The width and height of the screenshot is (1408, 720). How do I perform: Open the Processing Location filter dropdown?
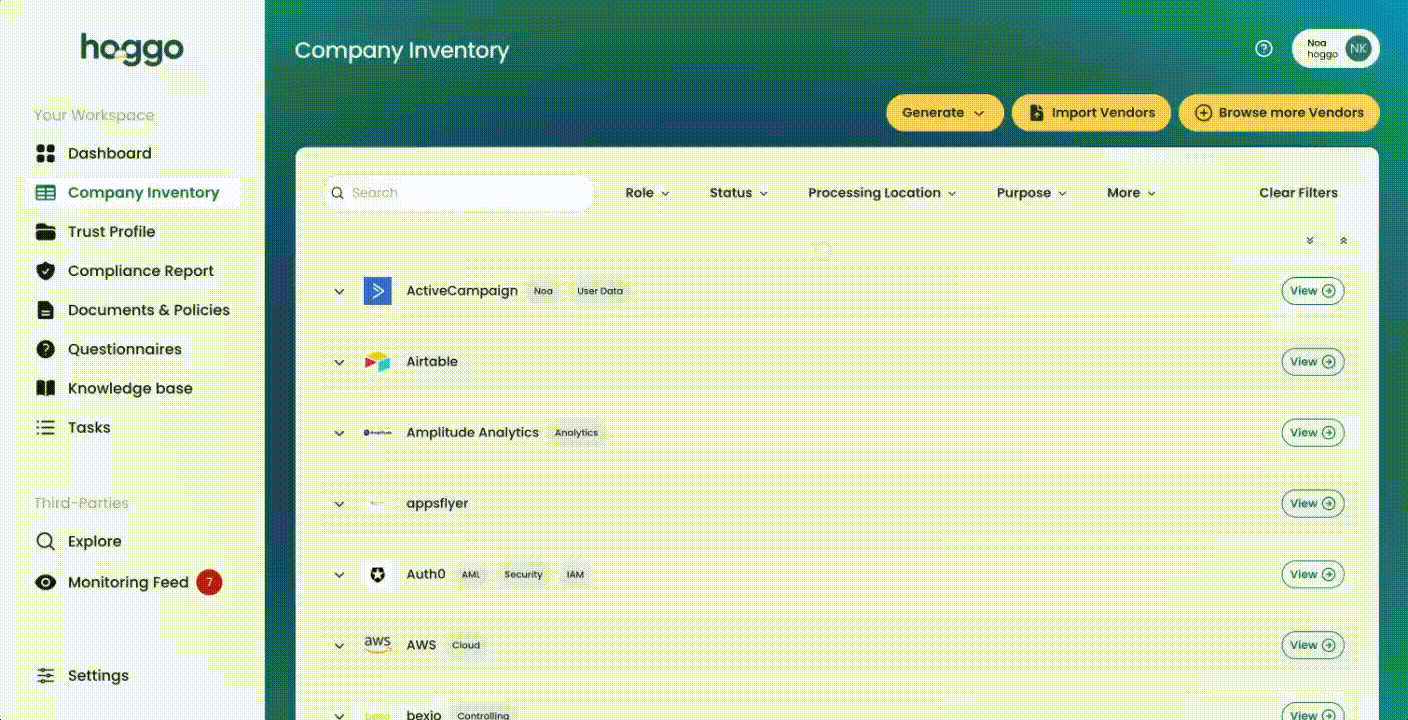[881, 193]
